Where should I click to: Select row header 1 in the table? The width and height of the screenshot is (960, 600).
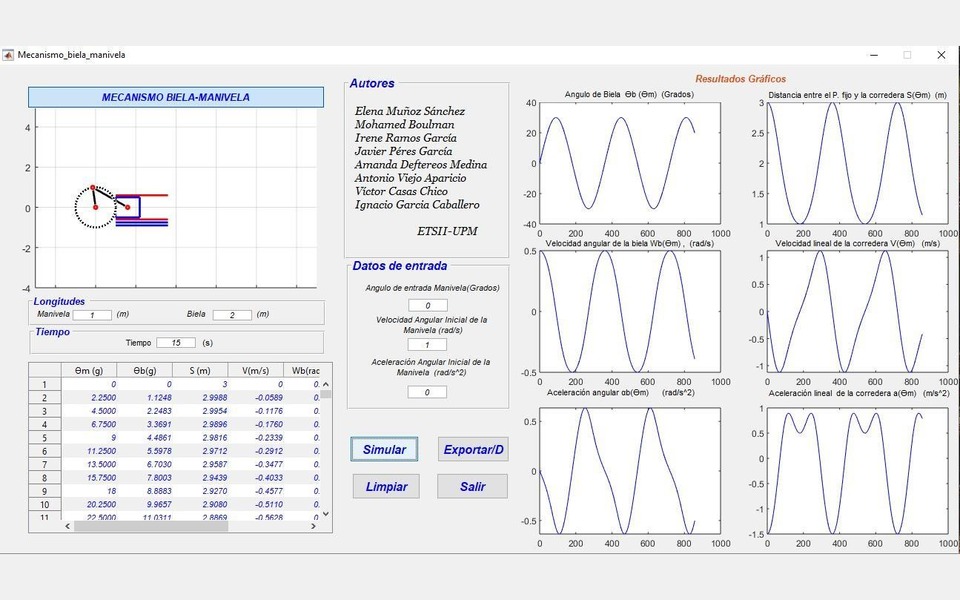tap(45, 384)
